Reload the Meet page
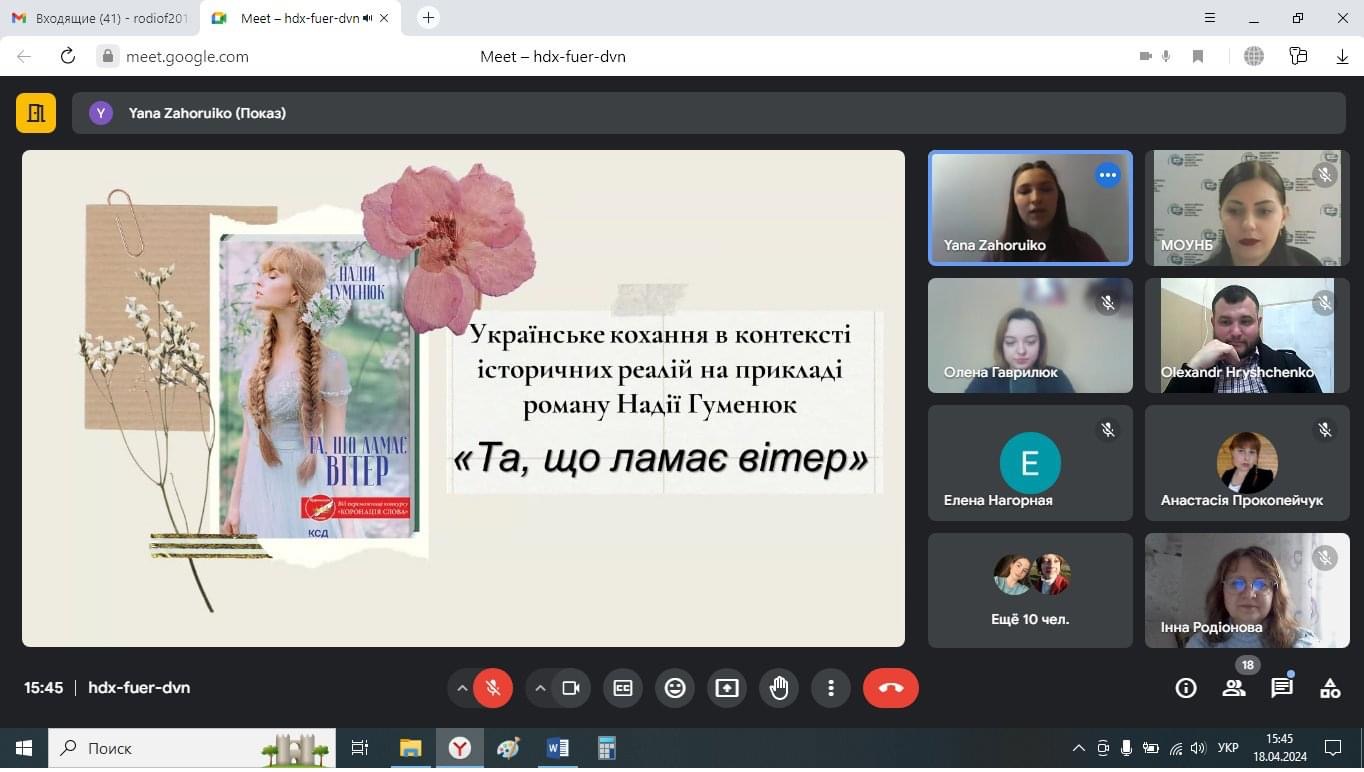This screenshot has width=1364, height=772. click(x=68, y=56)
